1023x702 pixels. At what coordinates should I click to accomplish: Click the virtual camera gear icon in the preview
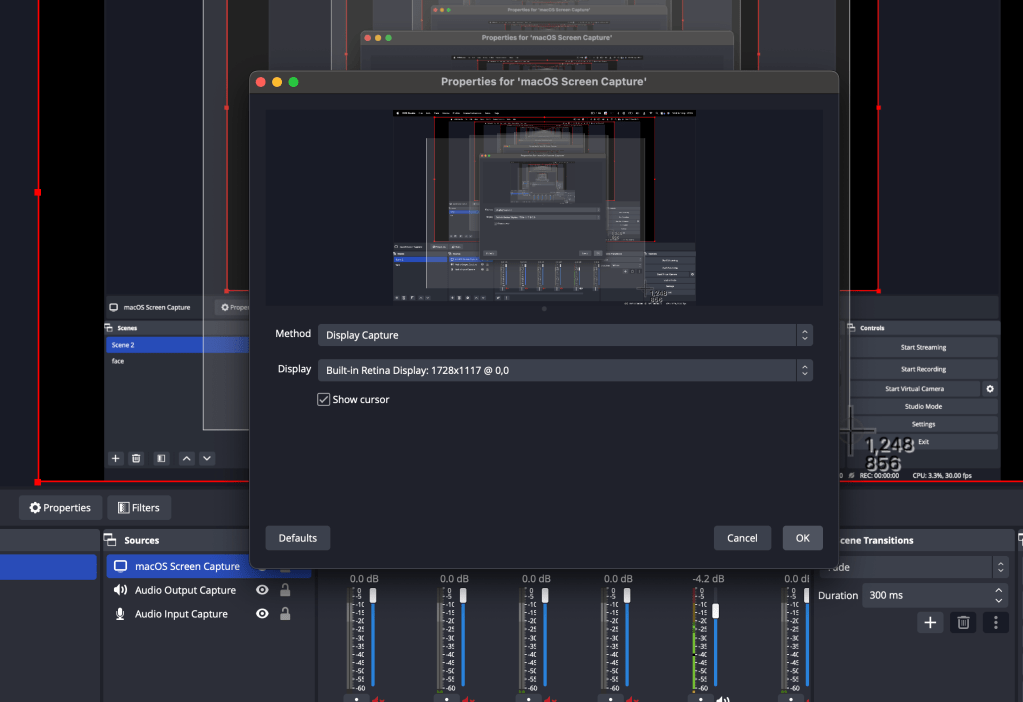[x=990, y=388]
